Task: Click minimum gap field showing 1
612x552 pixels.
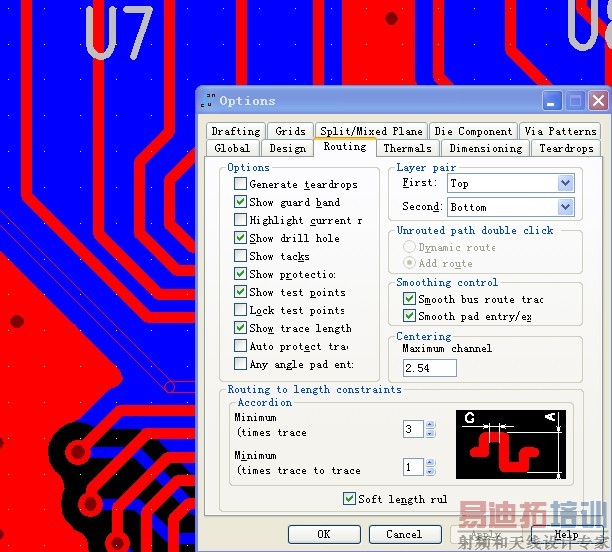Action: coord(413,467)
